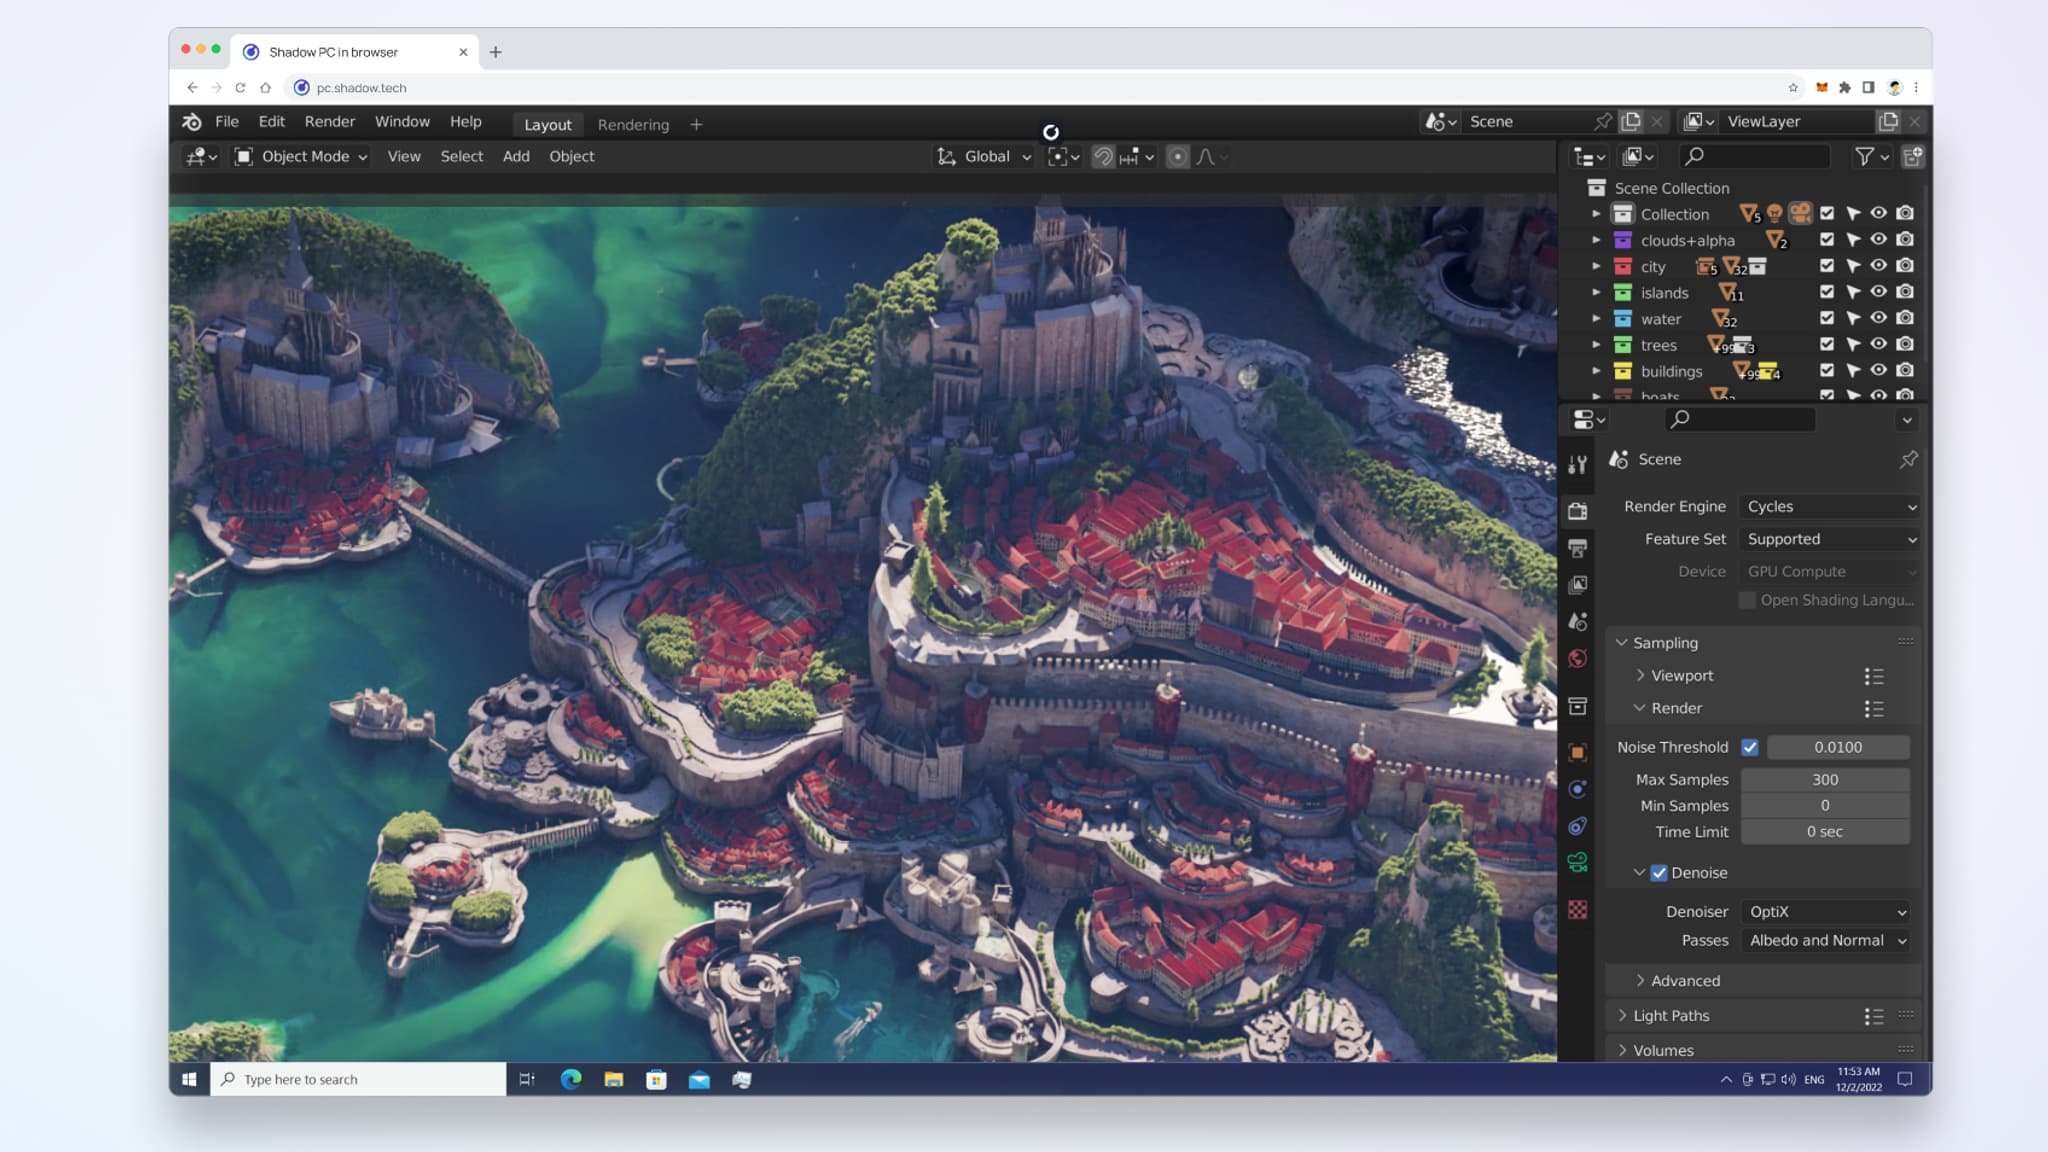Open the Object properties orange square icon
The height and width of the screenshot is (1152, 2048).
1578,753
